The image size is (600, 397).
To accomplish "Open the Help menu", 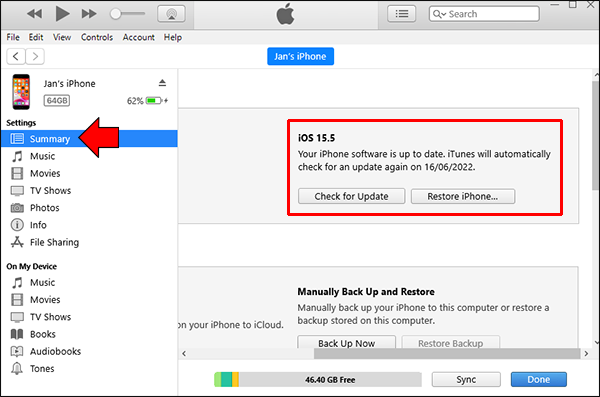I will click(173, 37).
